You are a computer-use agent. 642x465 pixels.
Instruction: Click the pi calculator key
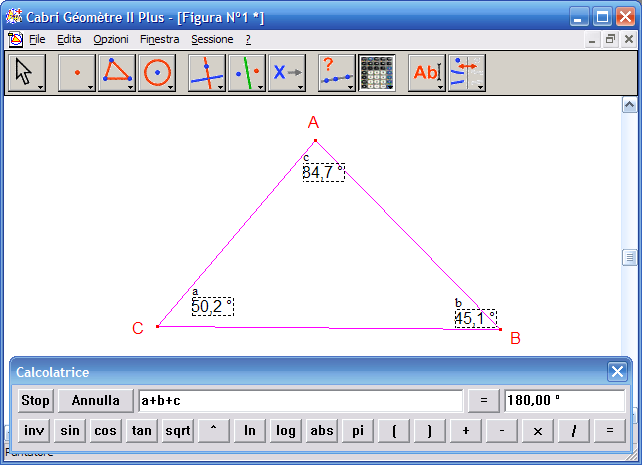click(358, 431)
